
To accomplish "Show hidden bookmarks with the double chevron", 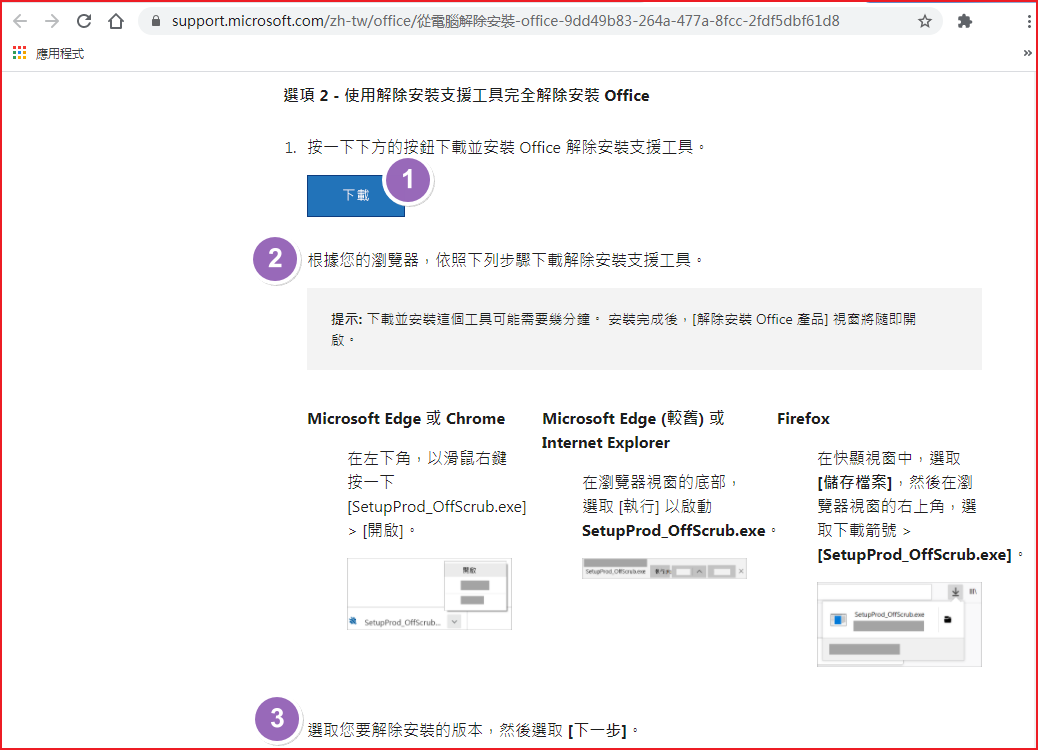I will coord(1027,53).
